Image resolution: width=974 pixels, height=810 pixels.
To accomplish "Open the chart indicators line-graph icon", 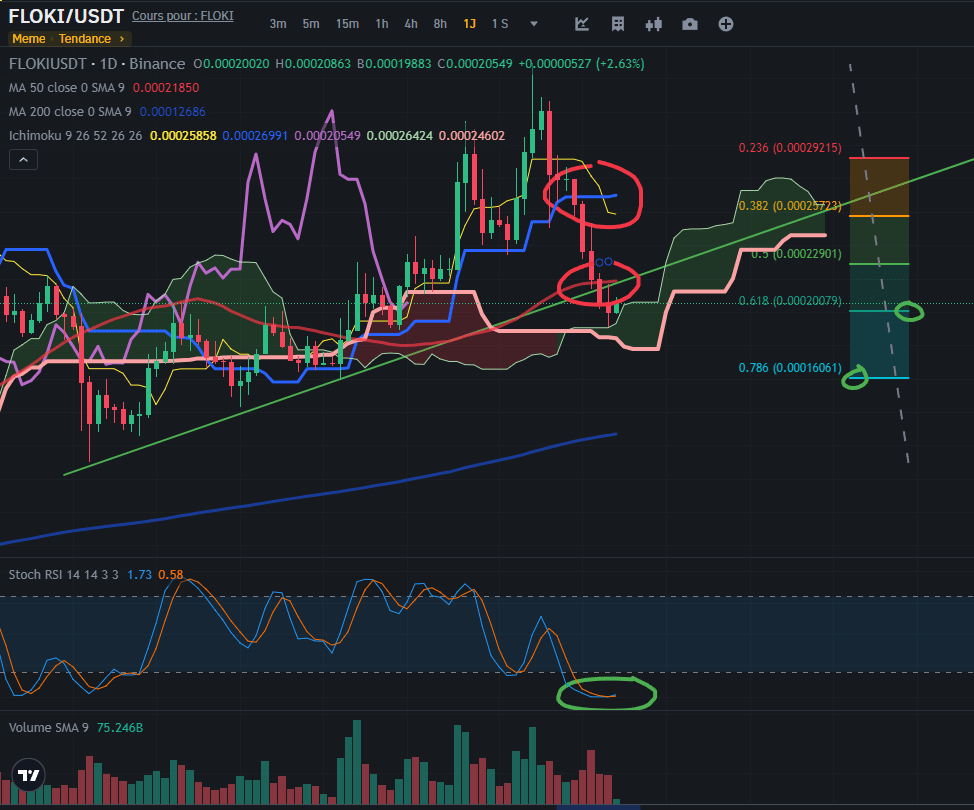I will (x=582, y=24).
